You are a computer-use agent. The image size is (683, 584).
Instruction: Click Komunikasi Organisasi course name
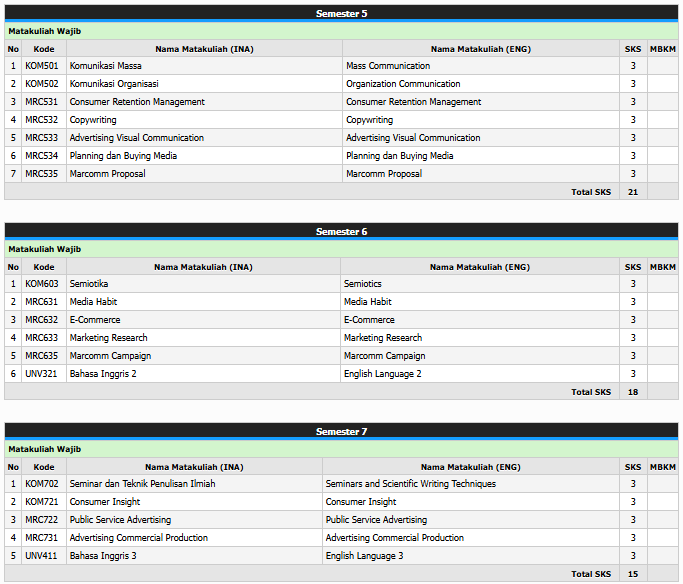[x=114, y=84]
